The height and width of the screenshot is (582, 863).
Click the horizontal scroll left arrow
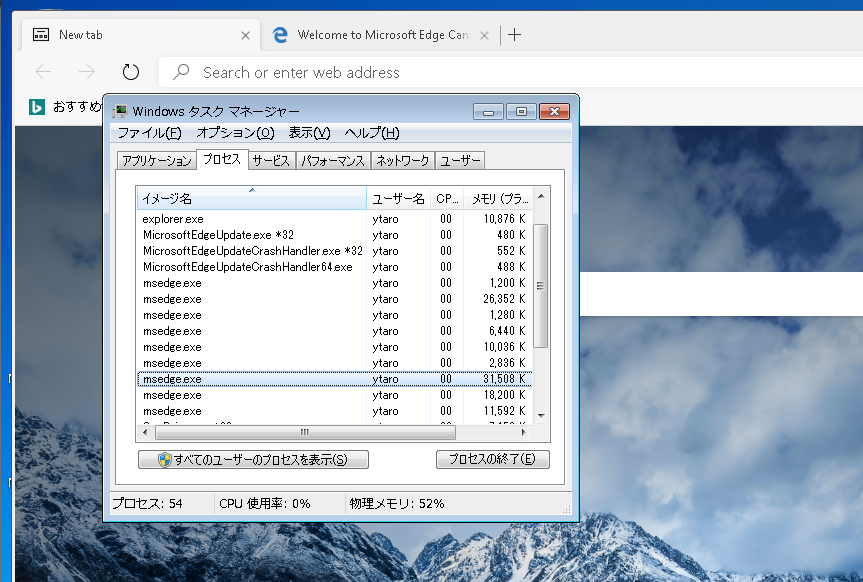[145, 432]
